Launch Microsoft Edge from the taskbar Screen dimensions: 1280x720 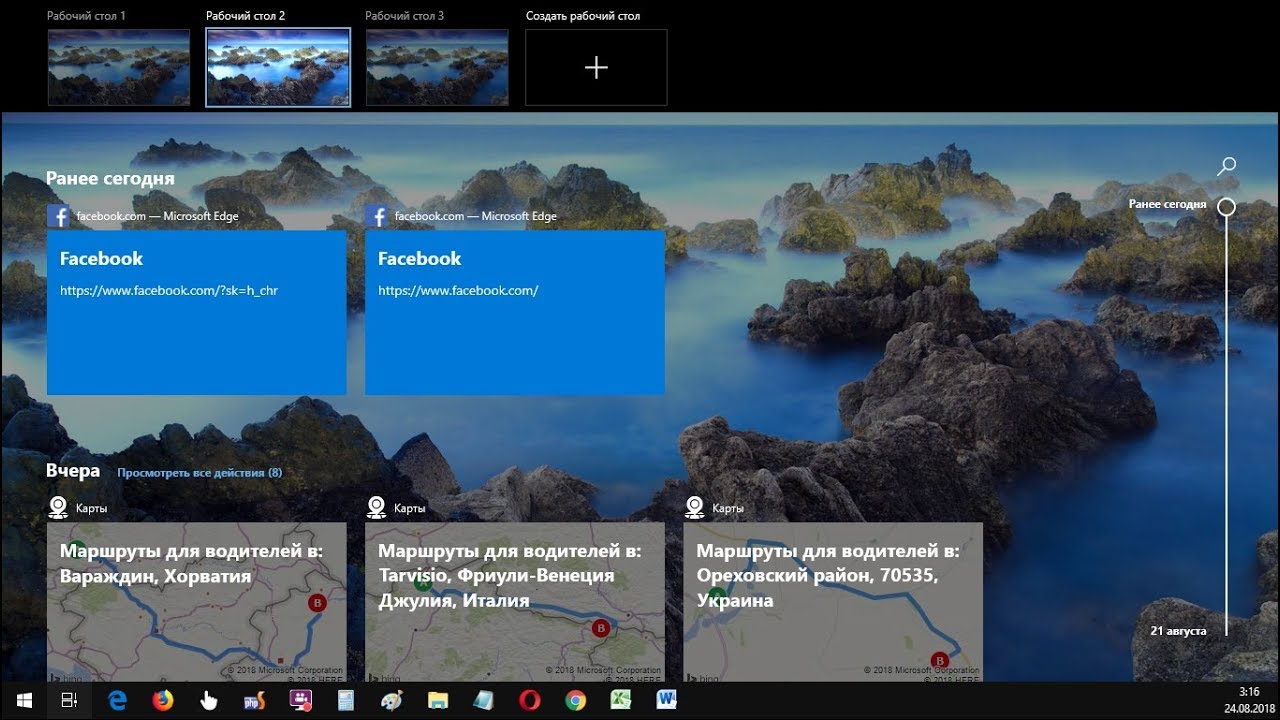coord(117,700)
